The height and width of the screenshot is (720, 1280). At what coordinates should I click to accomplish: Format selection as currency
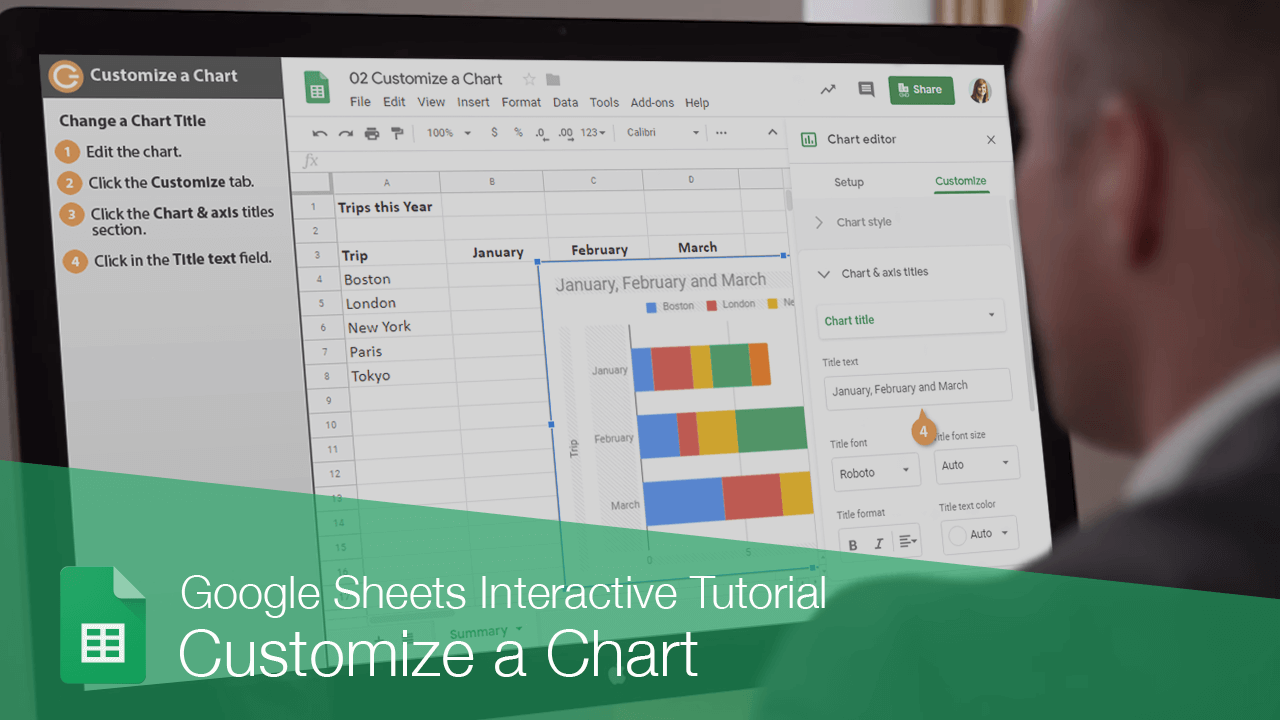[494, 131]
